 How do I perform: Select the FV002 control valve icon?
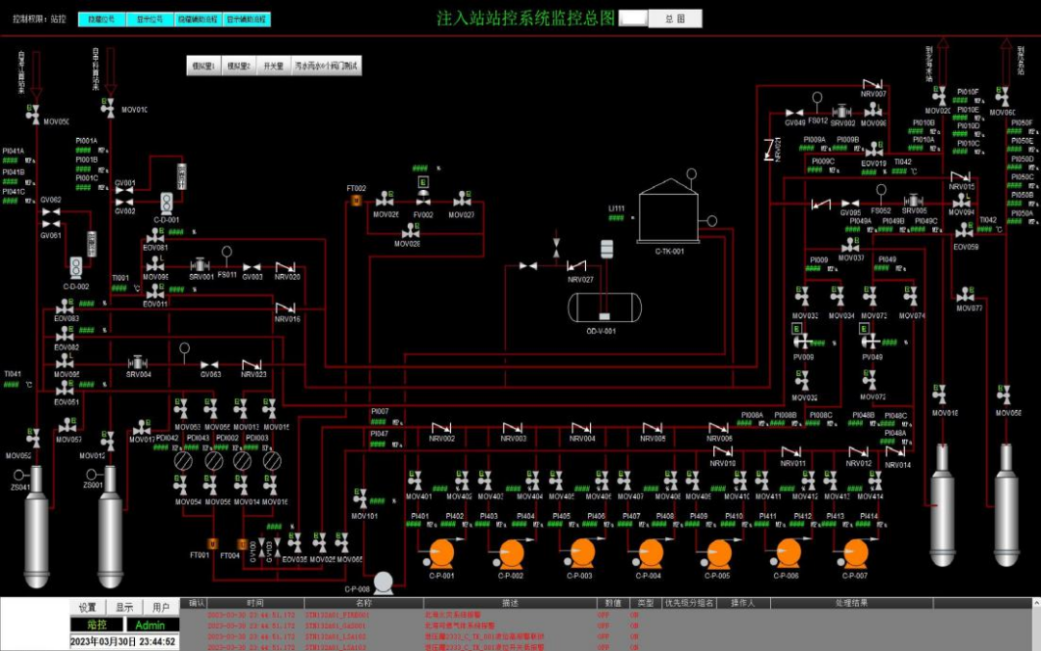423,200
